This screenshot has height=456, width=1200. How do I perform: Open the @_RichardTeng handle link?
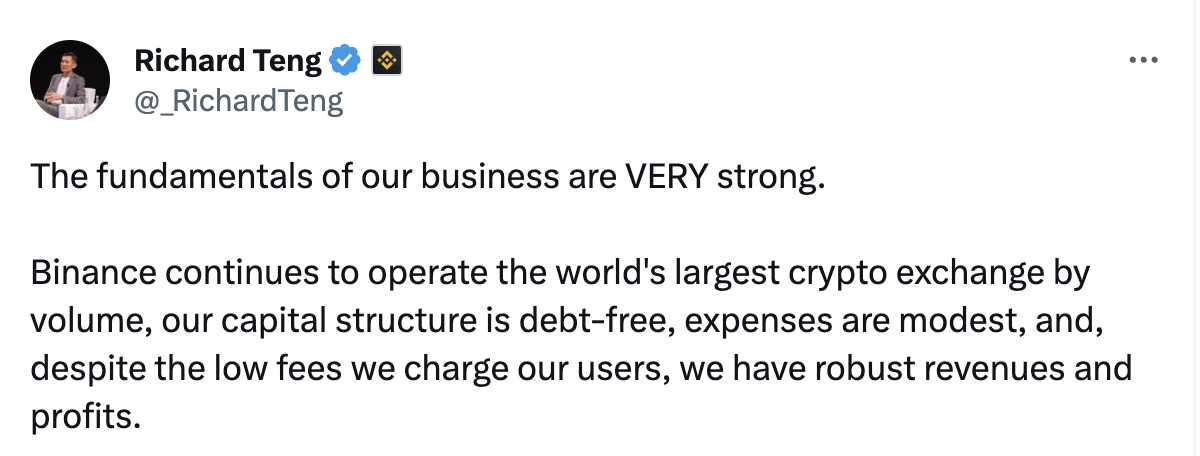[x=238, y=100]
